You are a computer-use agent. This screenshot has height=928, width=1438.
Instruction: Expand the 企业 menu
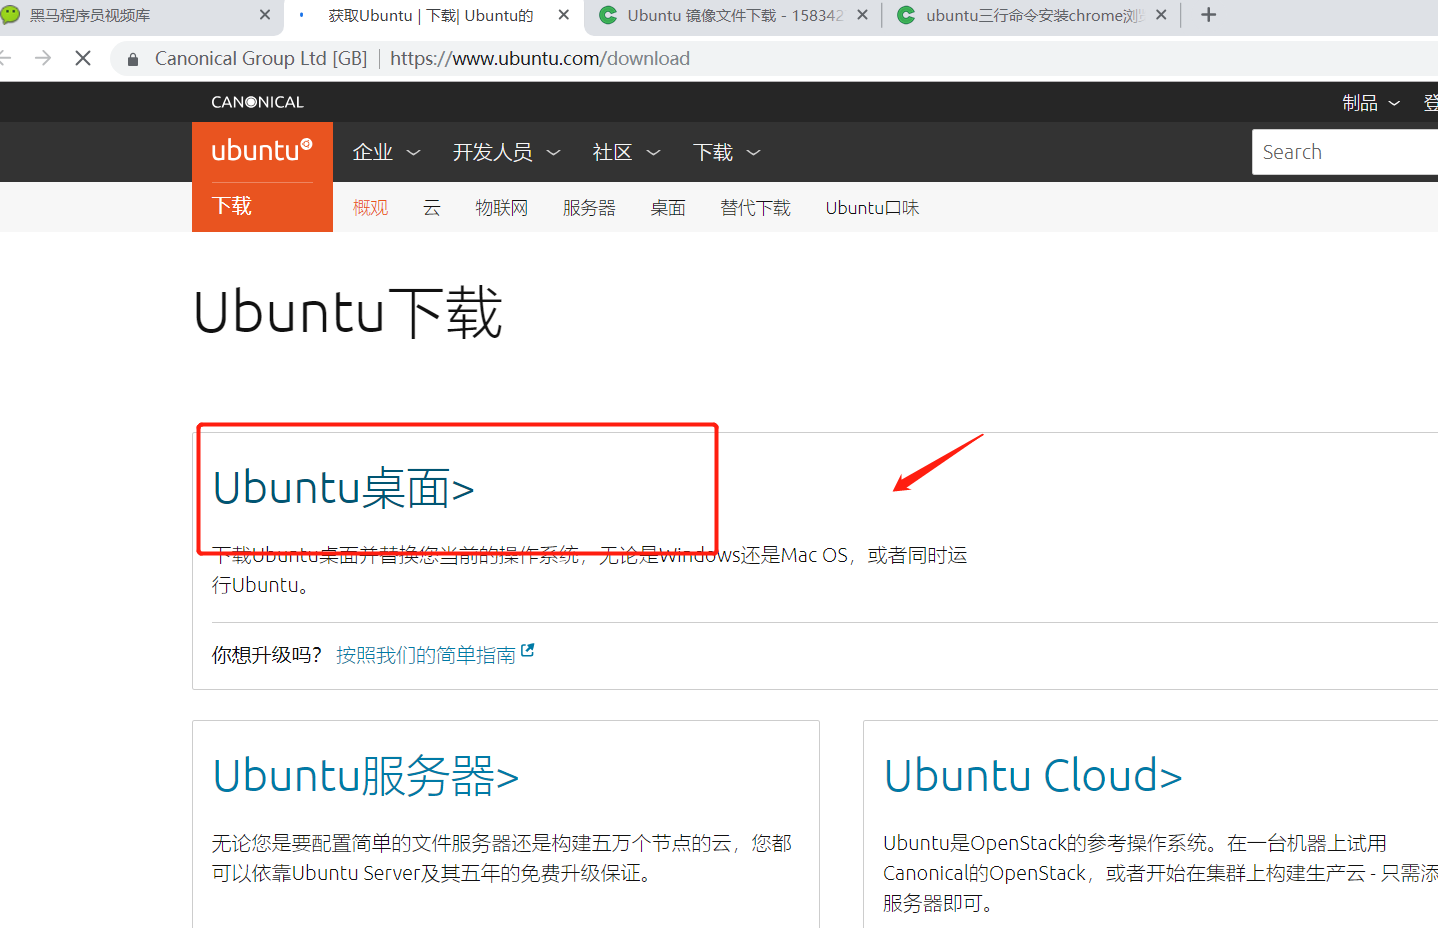point(386,152)
